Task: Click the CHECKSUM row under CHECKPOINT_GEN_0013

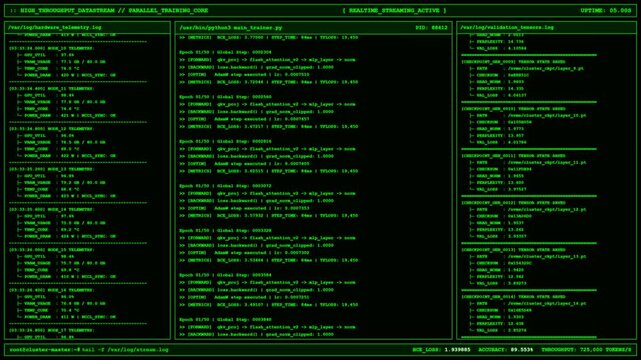Action: tap(501, 264)
